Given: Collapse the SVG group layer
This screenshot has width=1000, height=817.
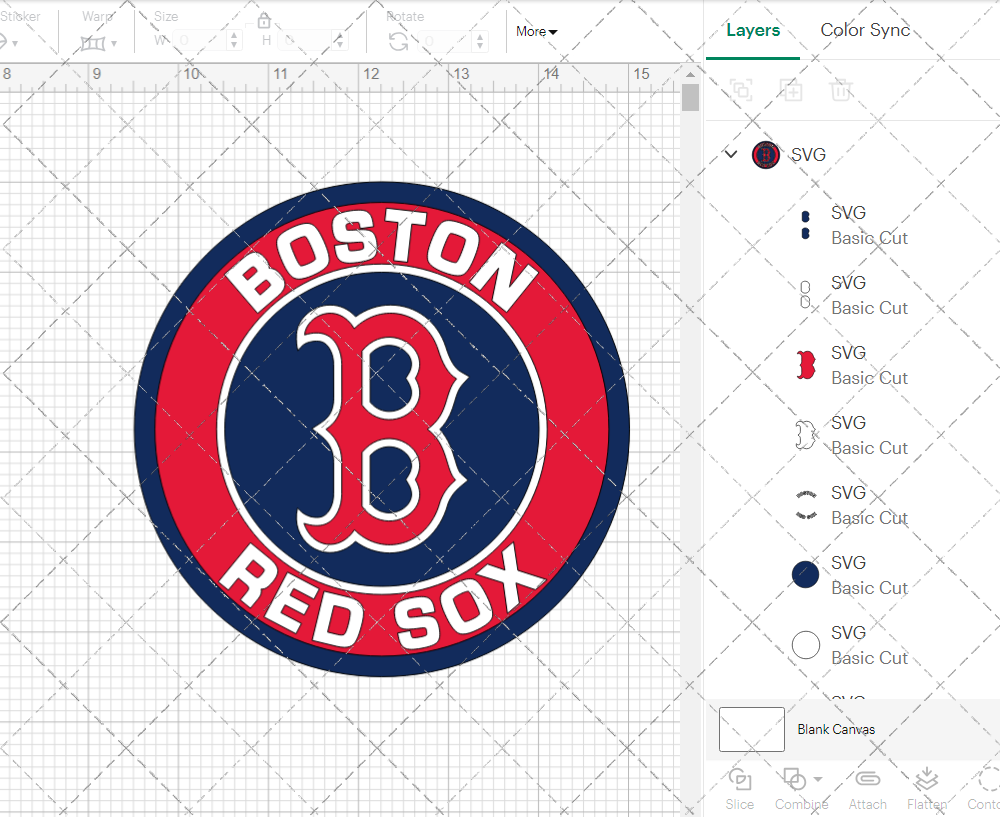Looking at the screenshot, I should (731, 154).
